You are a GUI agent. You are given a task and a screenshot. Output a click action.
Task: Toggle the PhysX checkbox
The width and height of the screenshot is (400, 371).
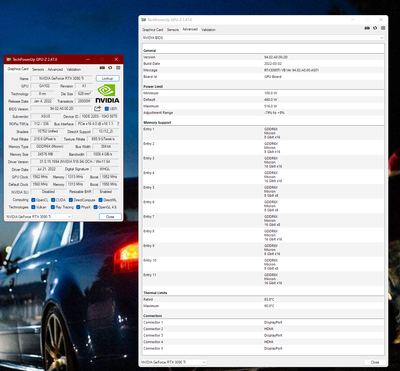coord(78,207)
